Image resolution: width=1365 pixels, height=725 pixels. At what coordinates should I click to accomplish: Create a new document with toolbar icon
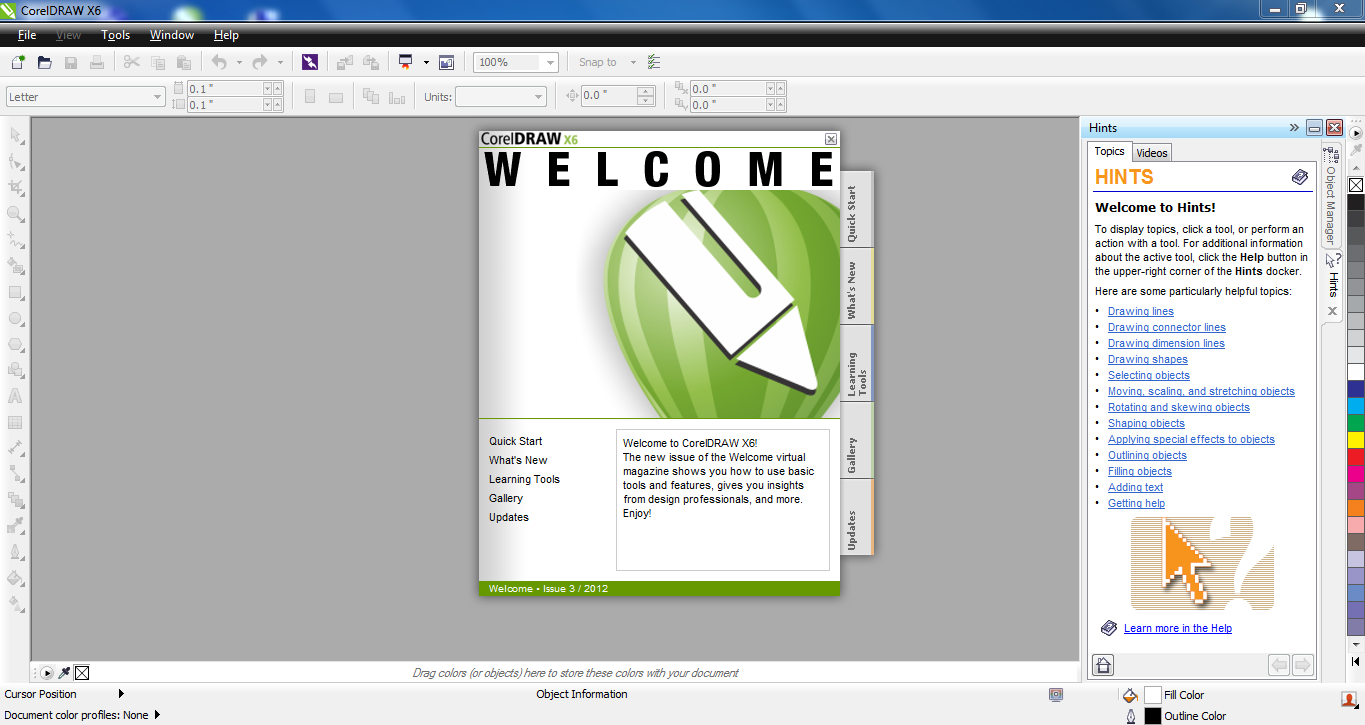(x=18, y=62)
